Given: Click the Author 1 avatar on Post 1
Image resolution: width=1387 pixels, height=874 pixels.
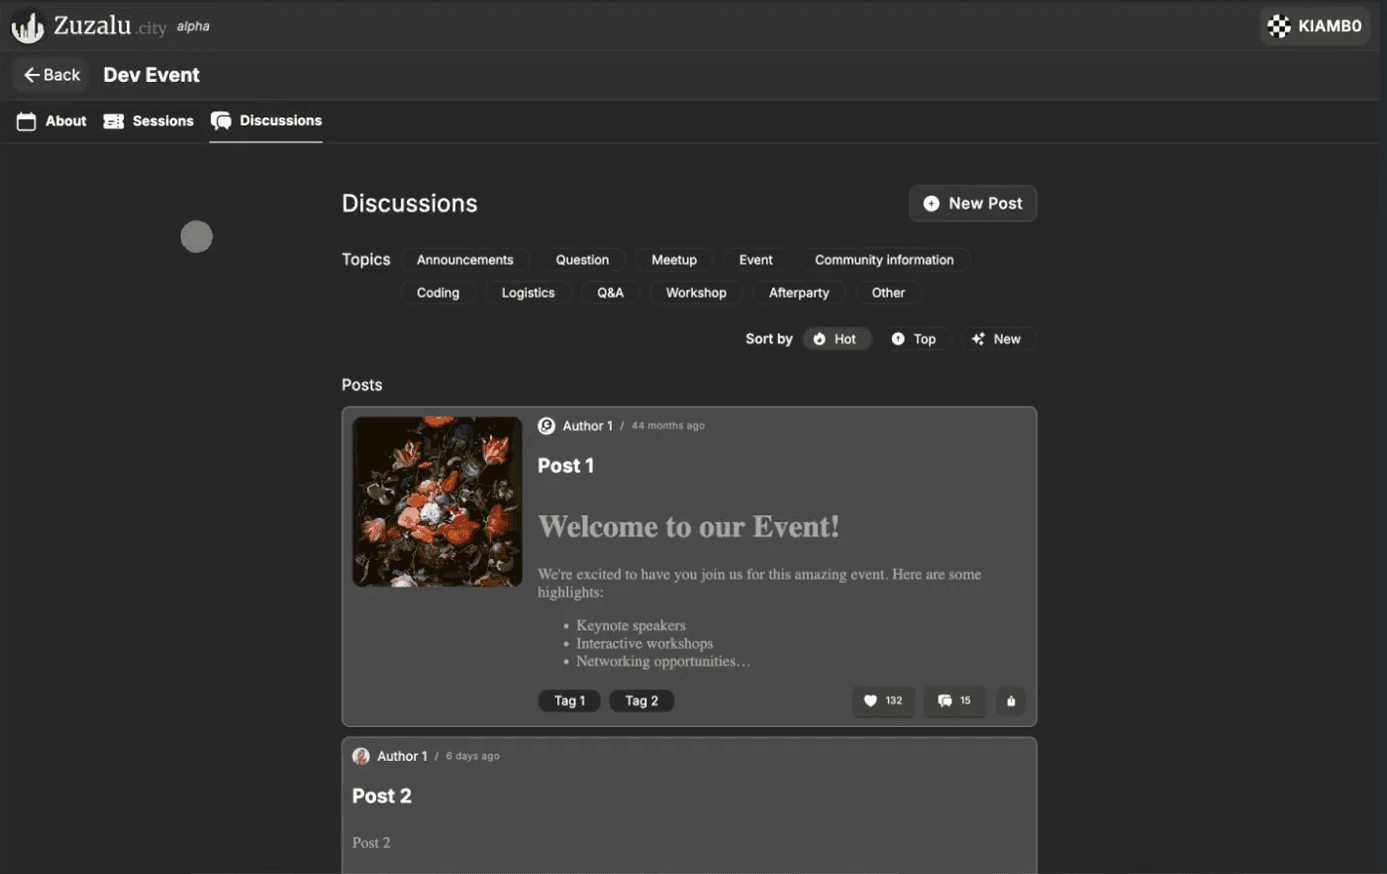Looking at the screenshot, I should pos(547,426).
